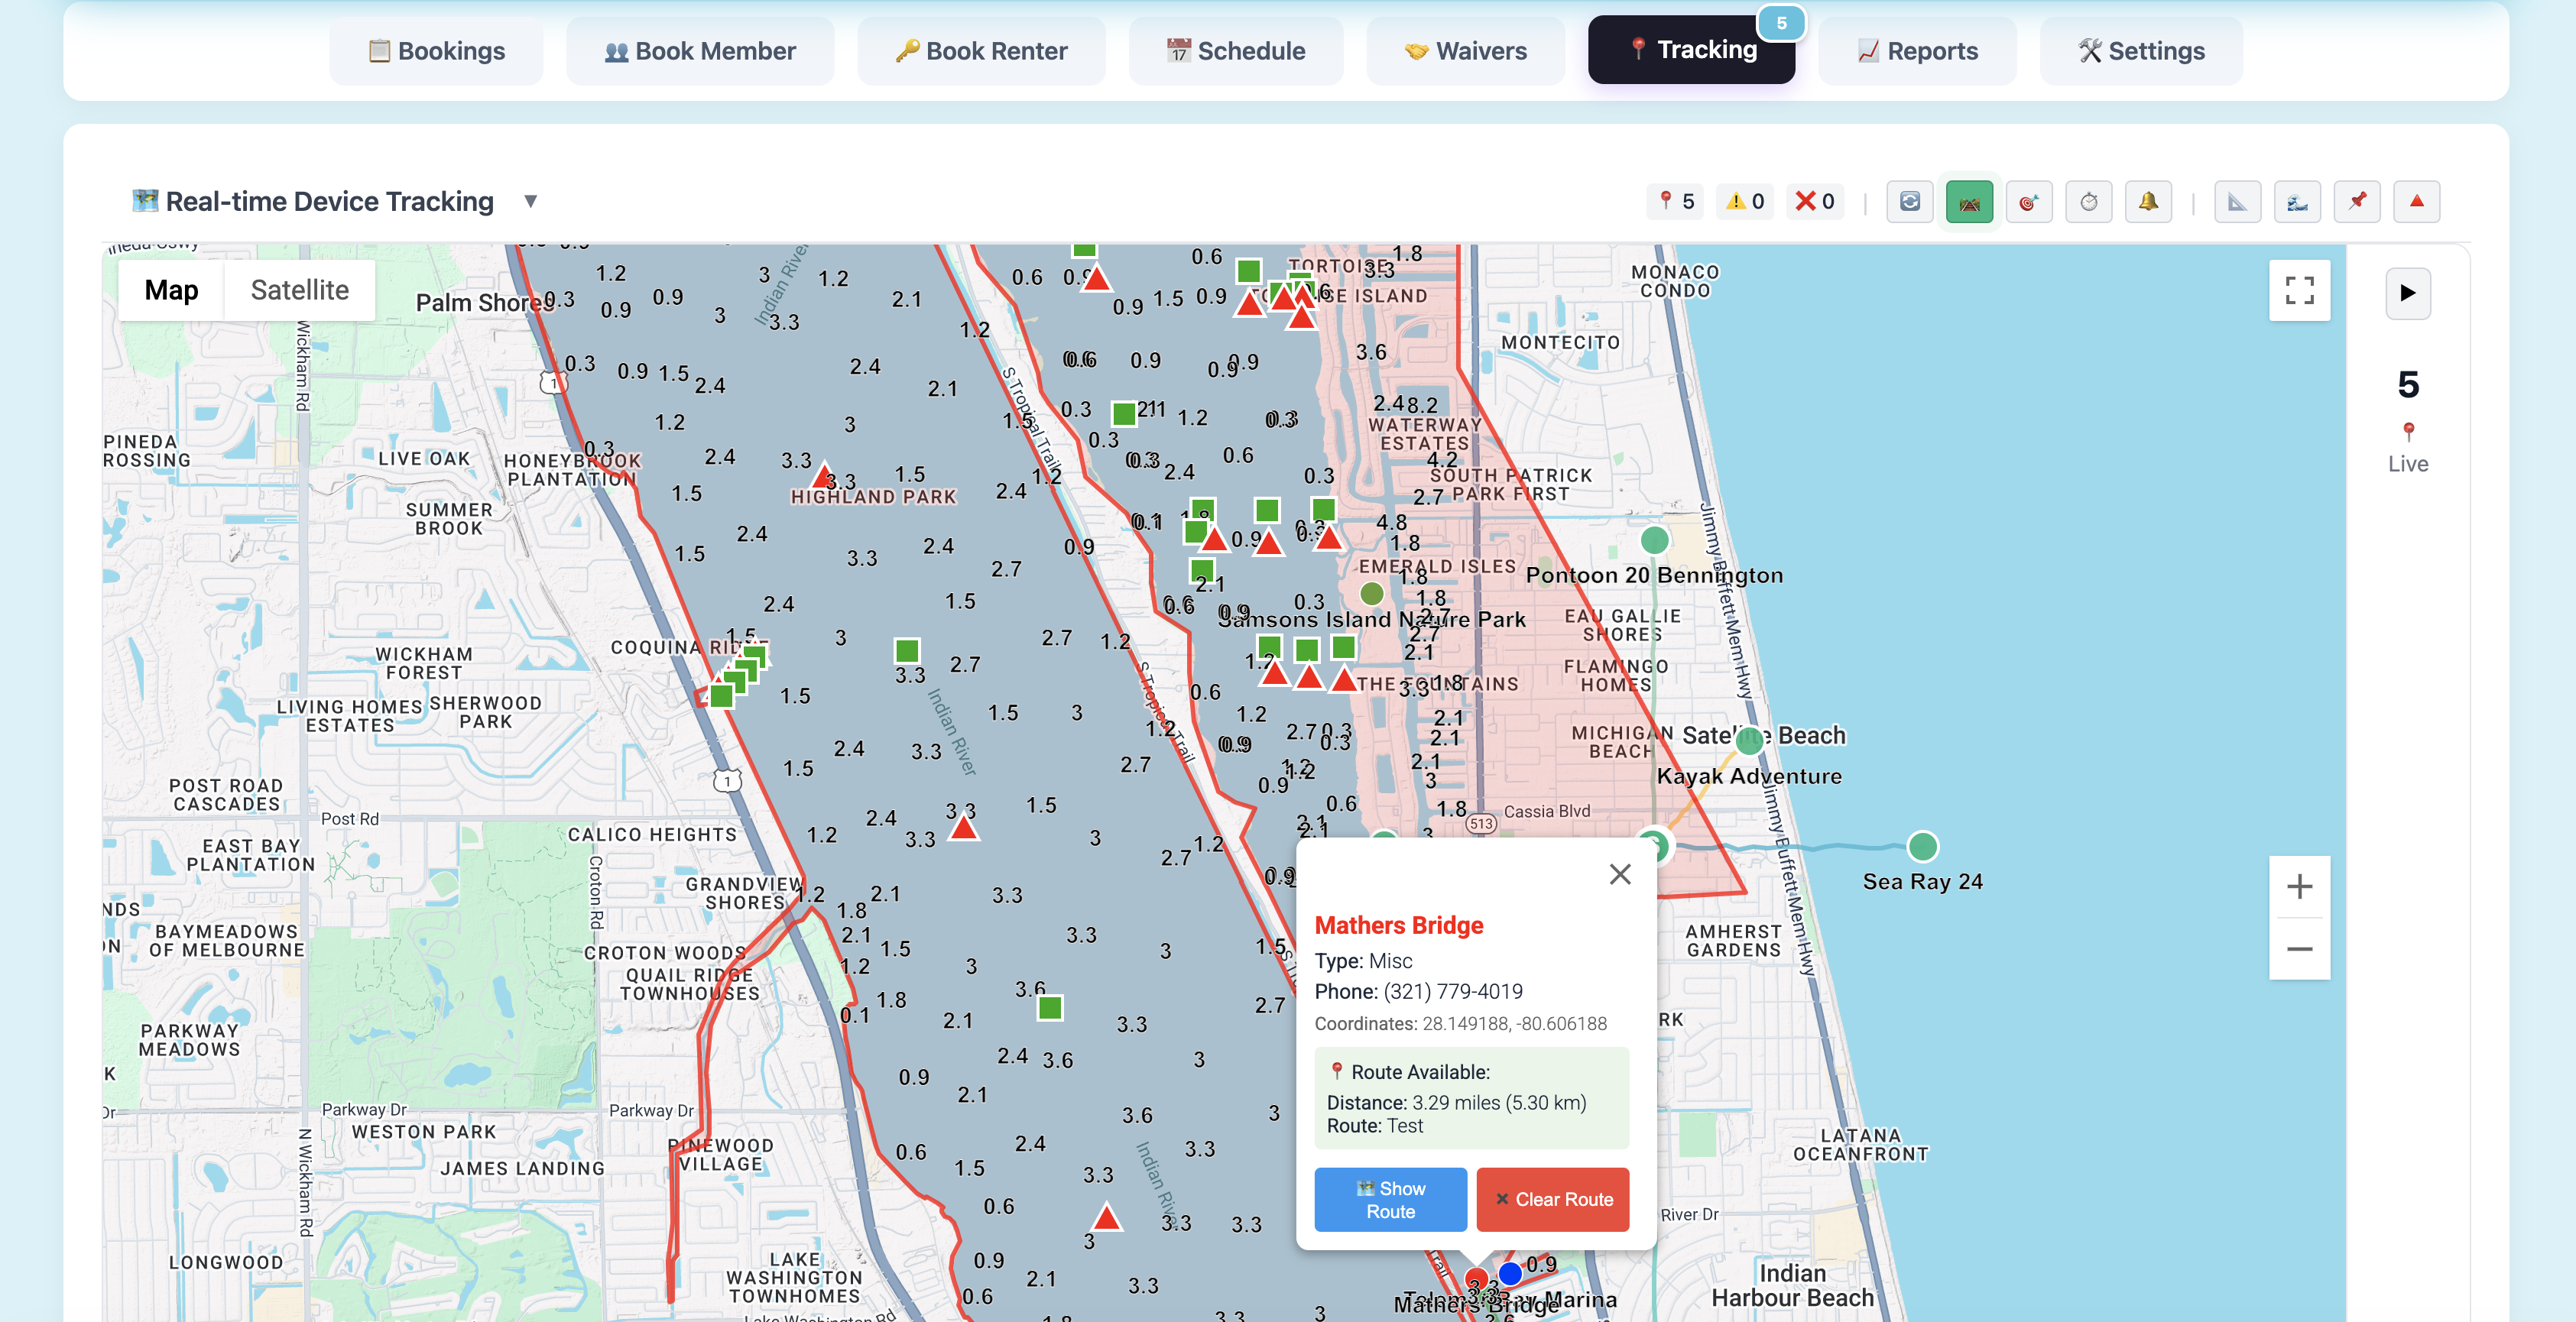Switch to the Schedule tab
This screenshot has width=2576, height=1322.
coord(1235,50)
